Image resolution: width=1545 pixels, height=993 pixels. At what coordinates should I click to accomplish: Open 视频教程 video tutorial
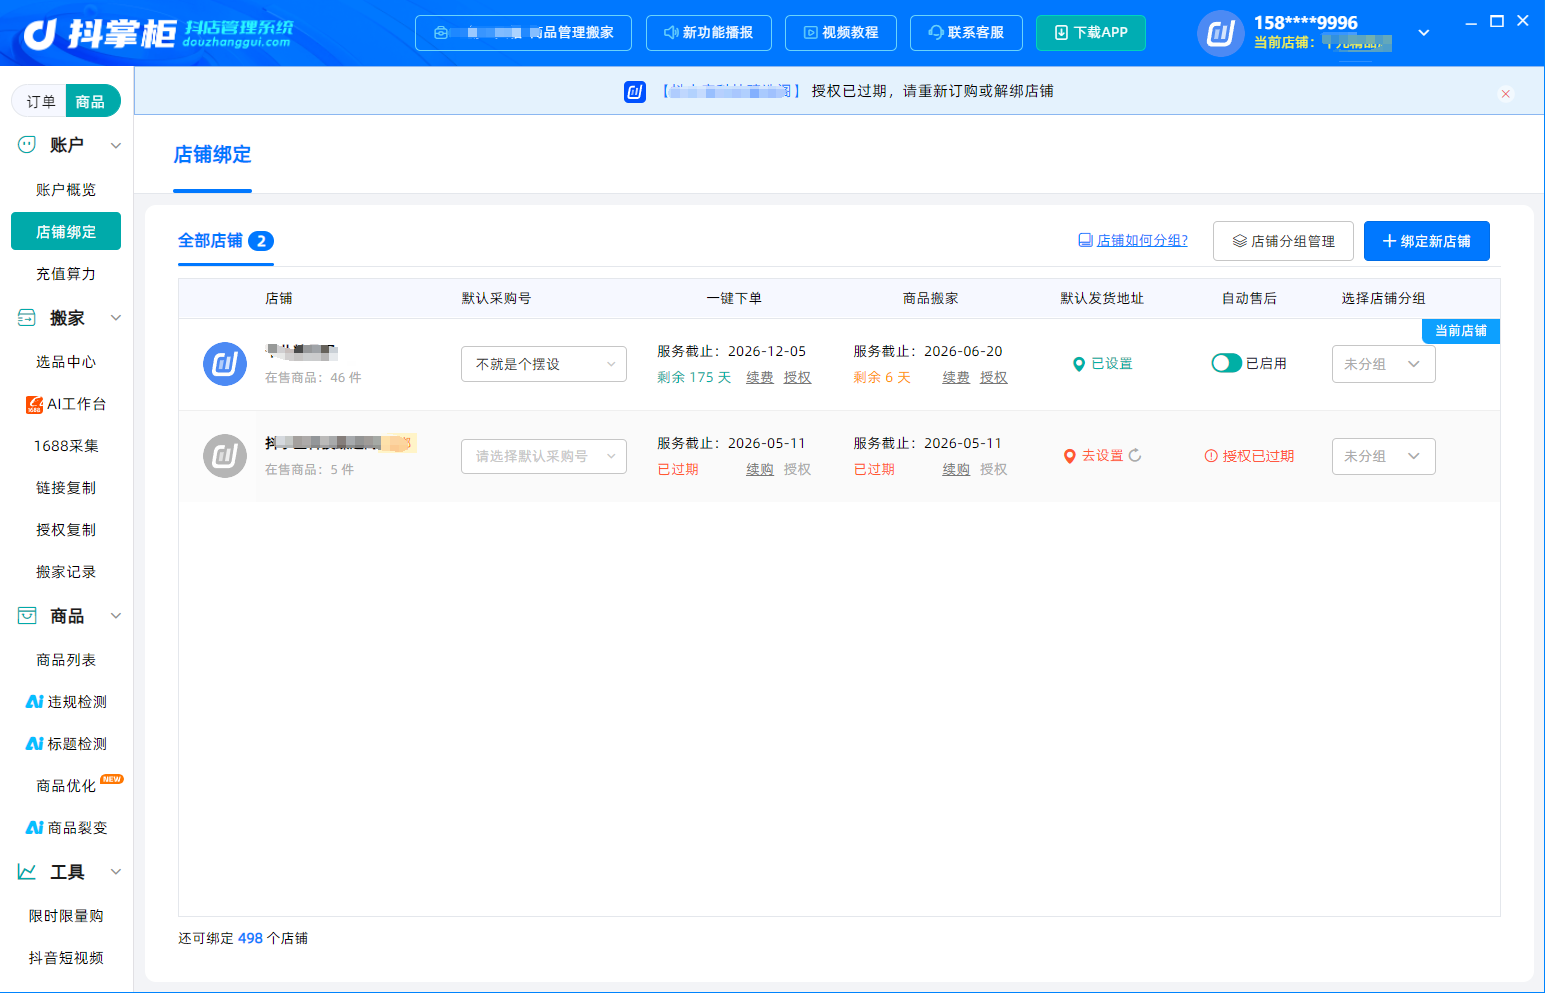[x=841, y=33]
